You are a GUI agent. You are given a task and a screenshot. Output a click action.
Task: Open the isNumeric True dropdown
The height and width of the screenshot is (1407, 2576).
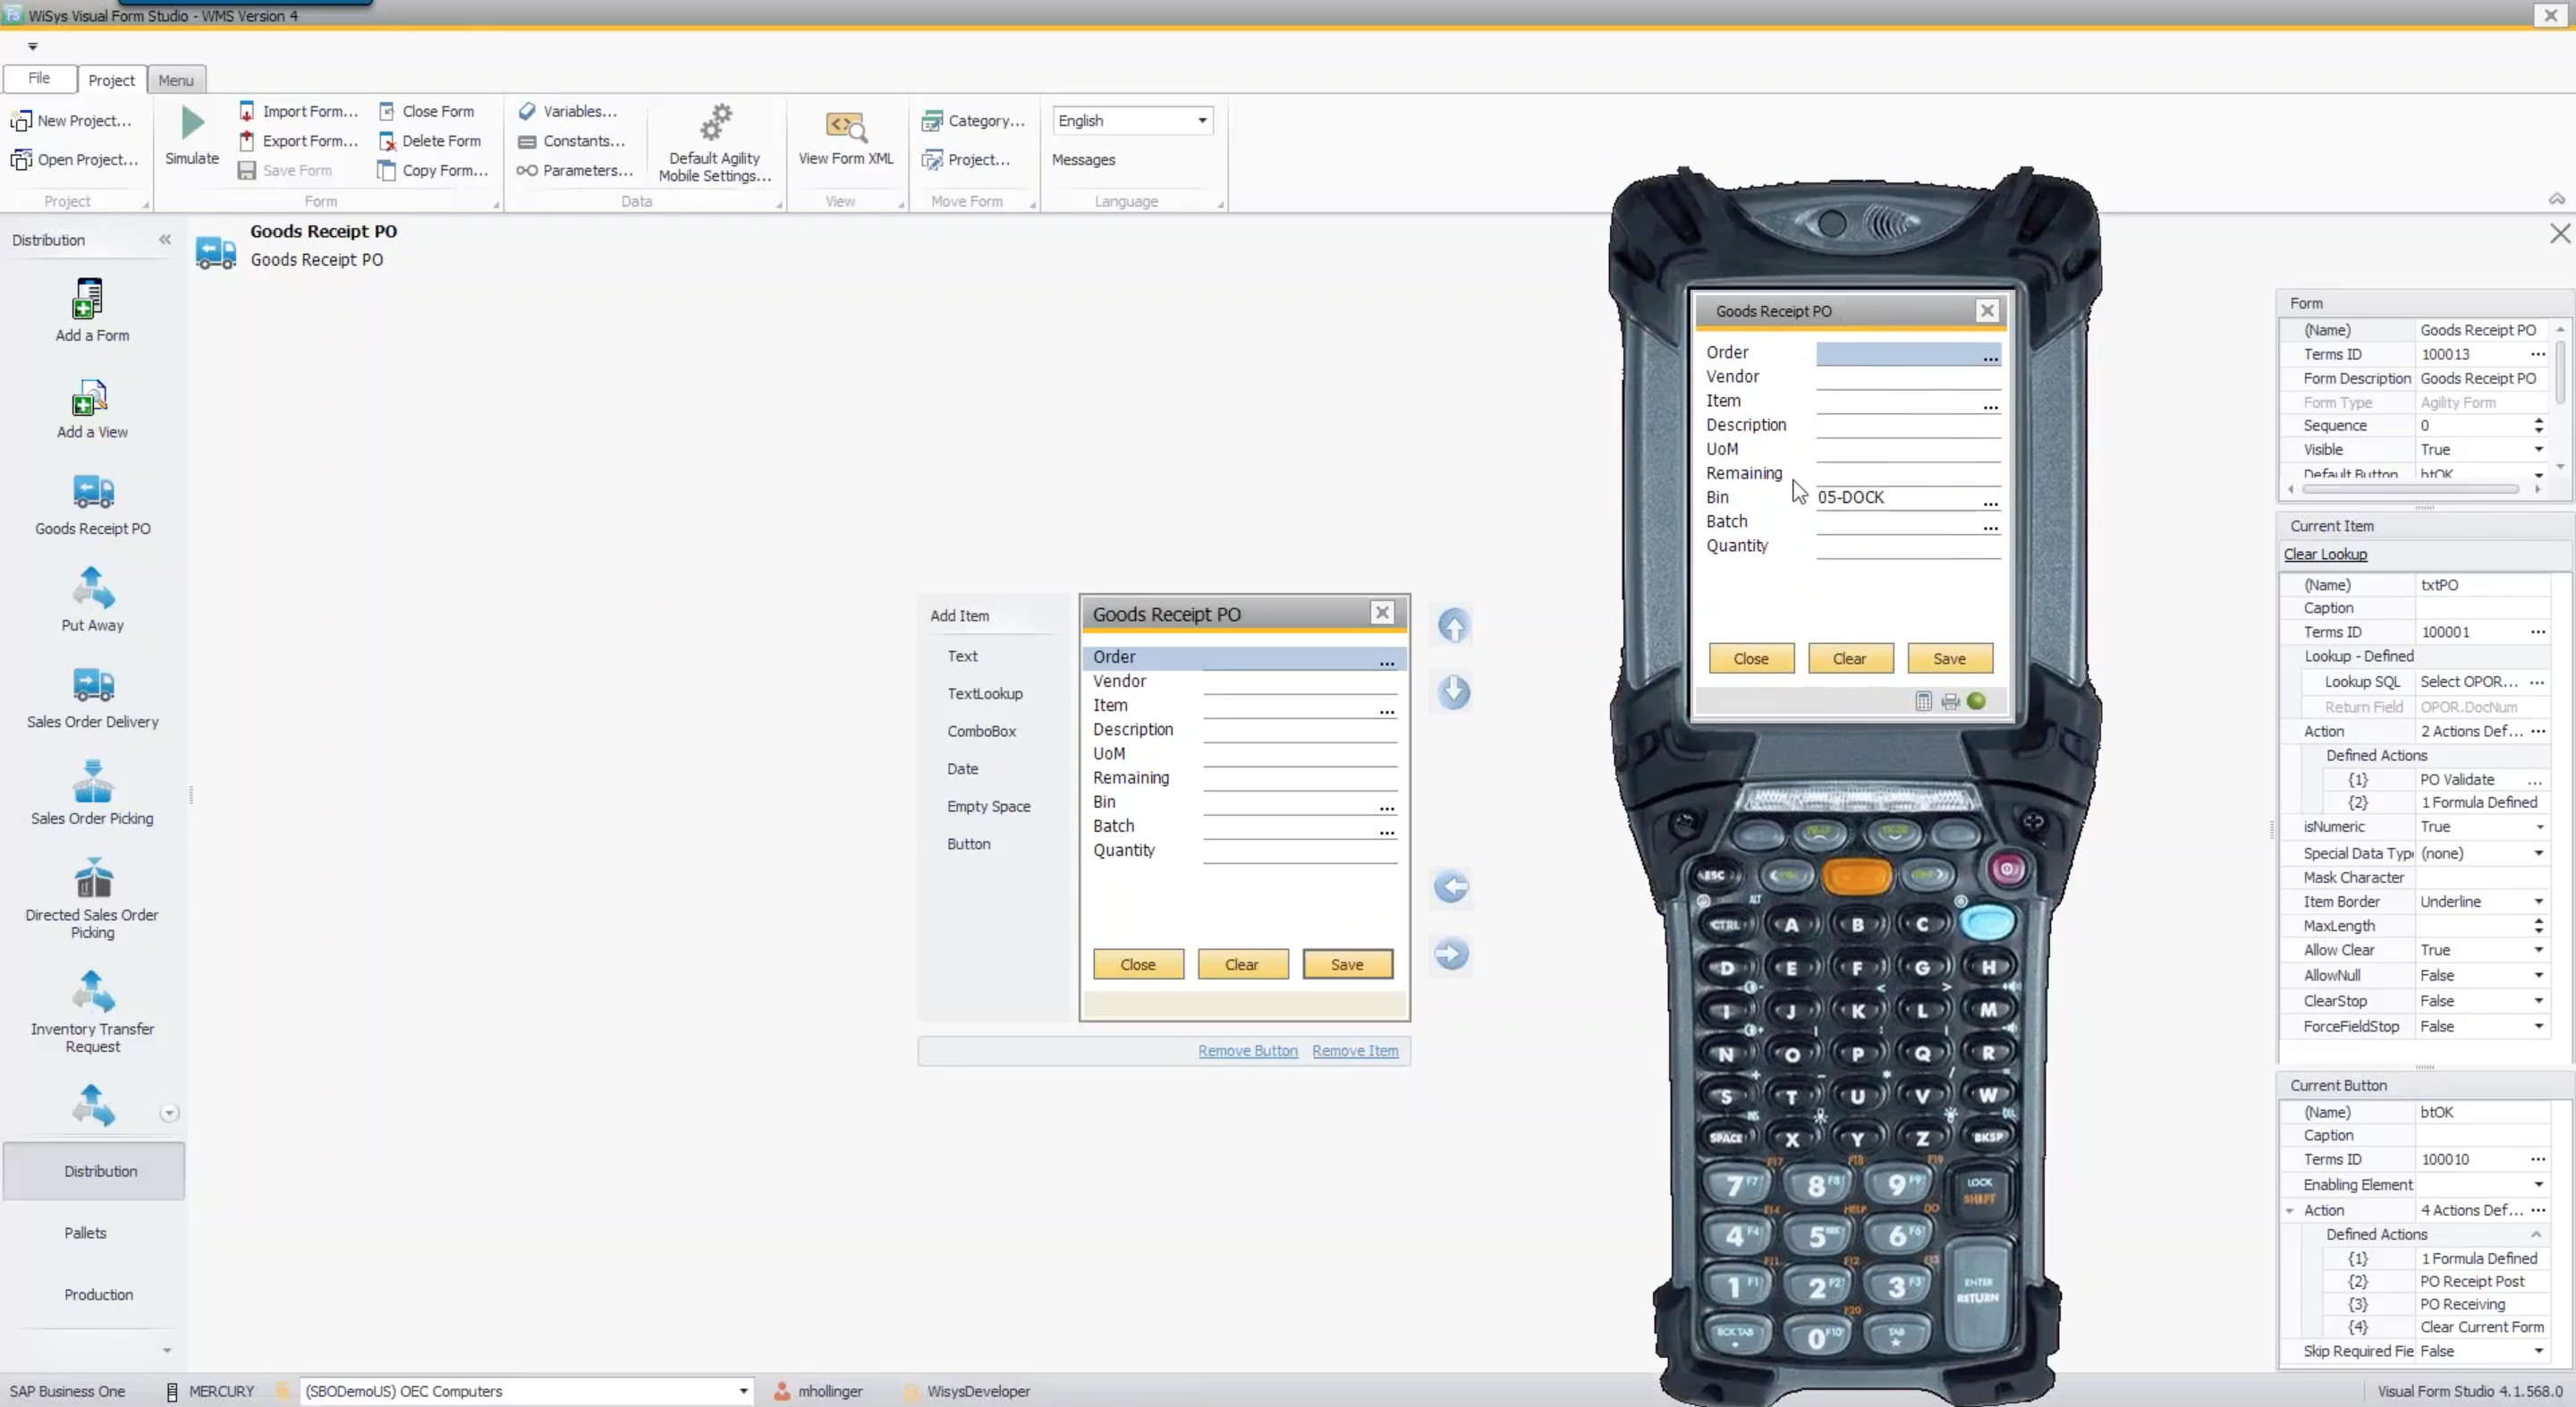(2538, 827)
